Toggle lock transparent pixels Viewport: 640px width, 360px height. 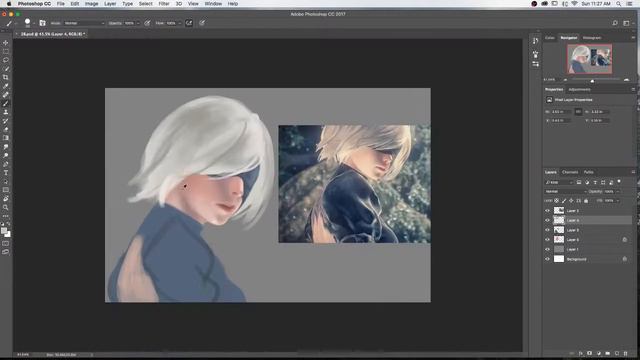(x=556, y=201)
